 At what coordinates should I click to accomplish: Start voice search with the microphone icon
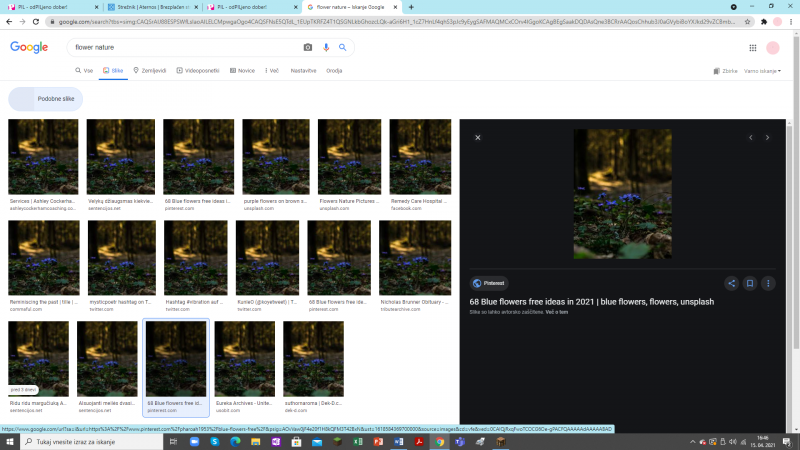click(x=326, y=47)
